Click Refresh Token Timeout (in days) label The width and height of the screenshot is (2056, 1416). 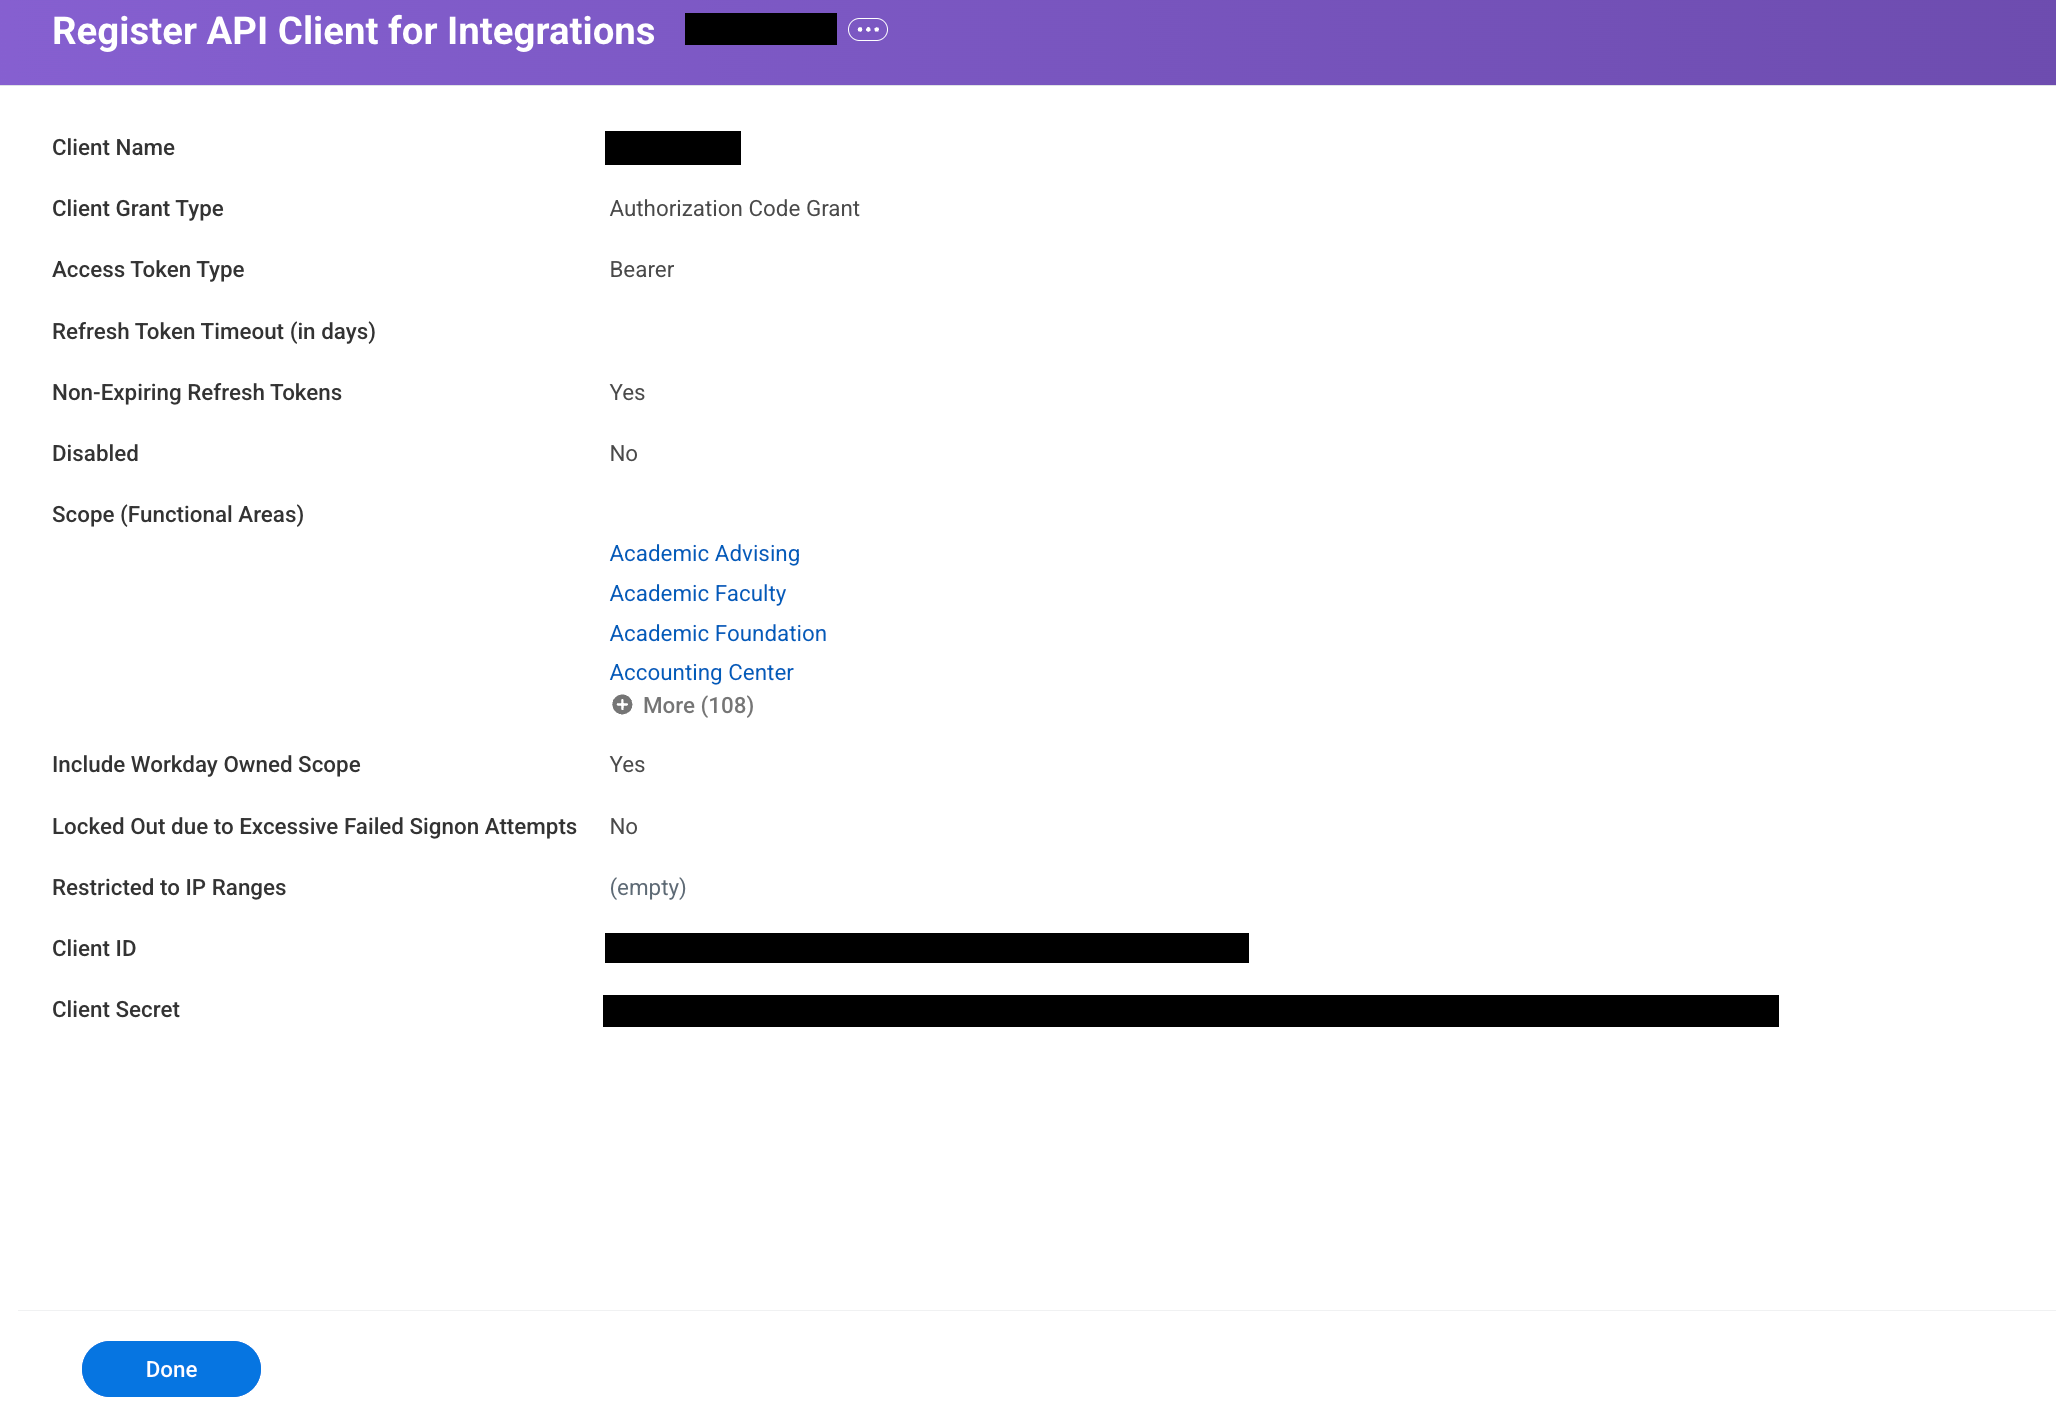[213, 331]
